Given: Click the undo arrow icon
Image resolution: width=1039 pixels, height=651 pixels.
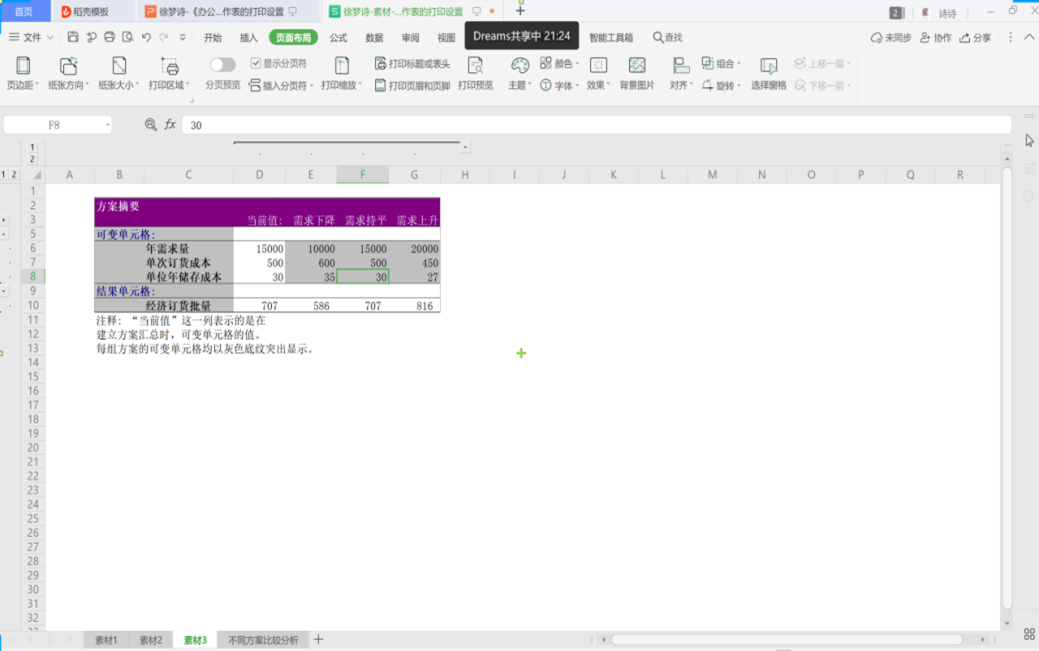Looking at the screenshot, I should pos(146,37).
